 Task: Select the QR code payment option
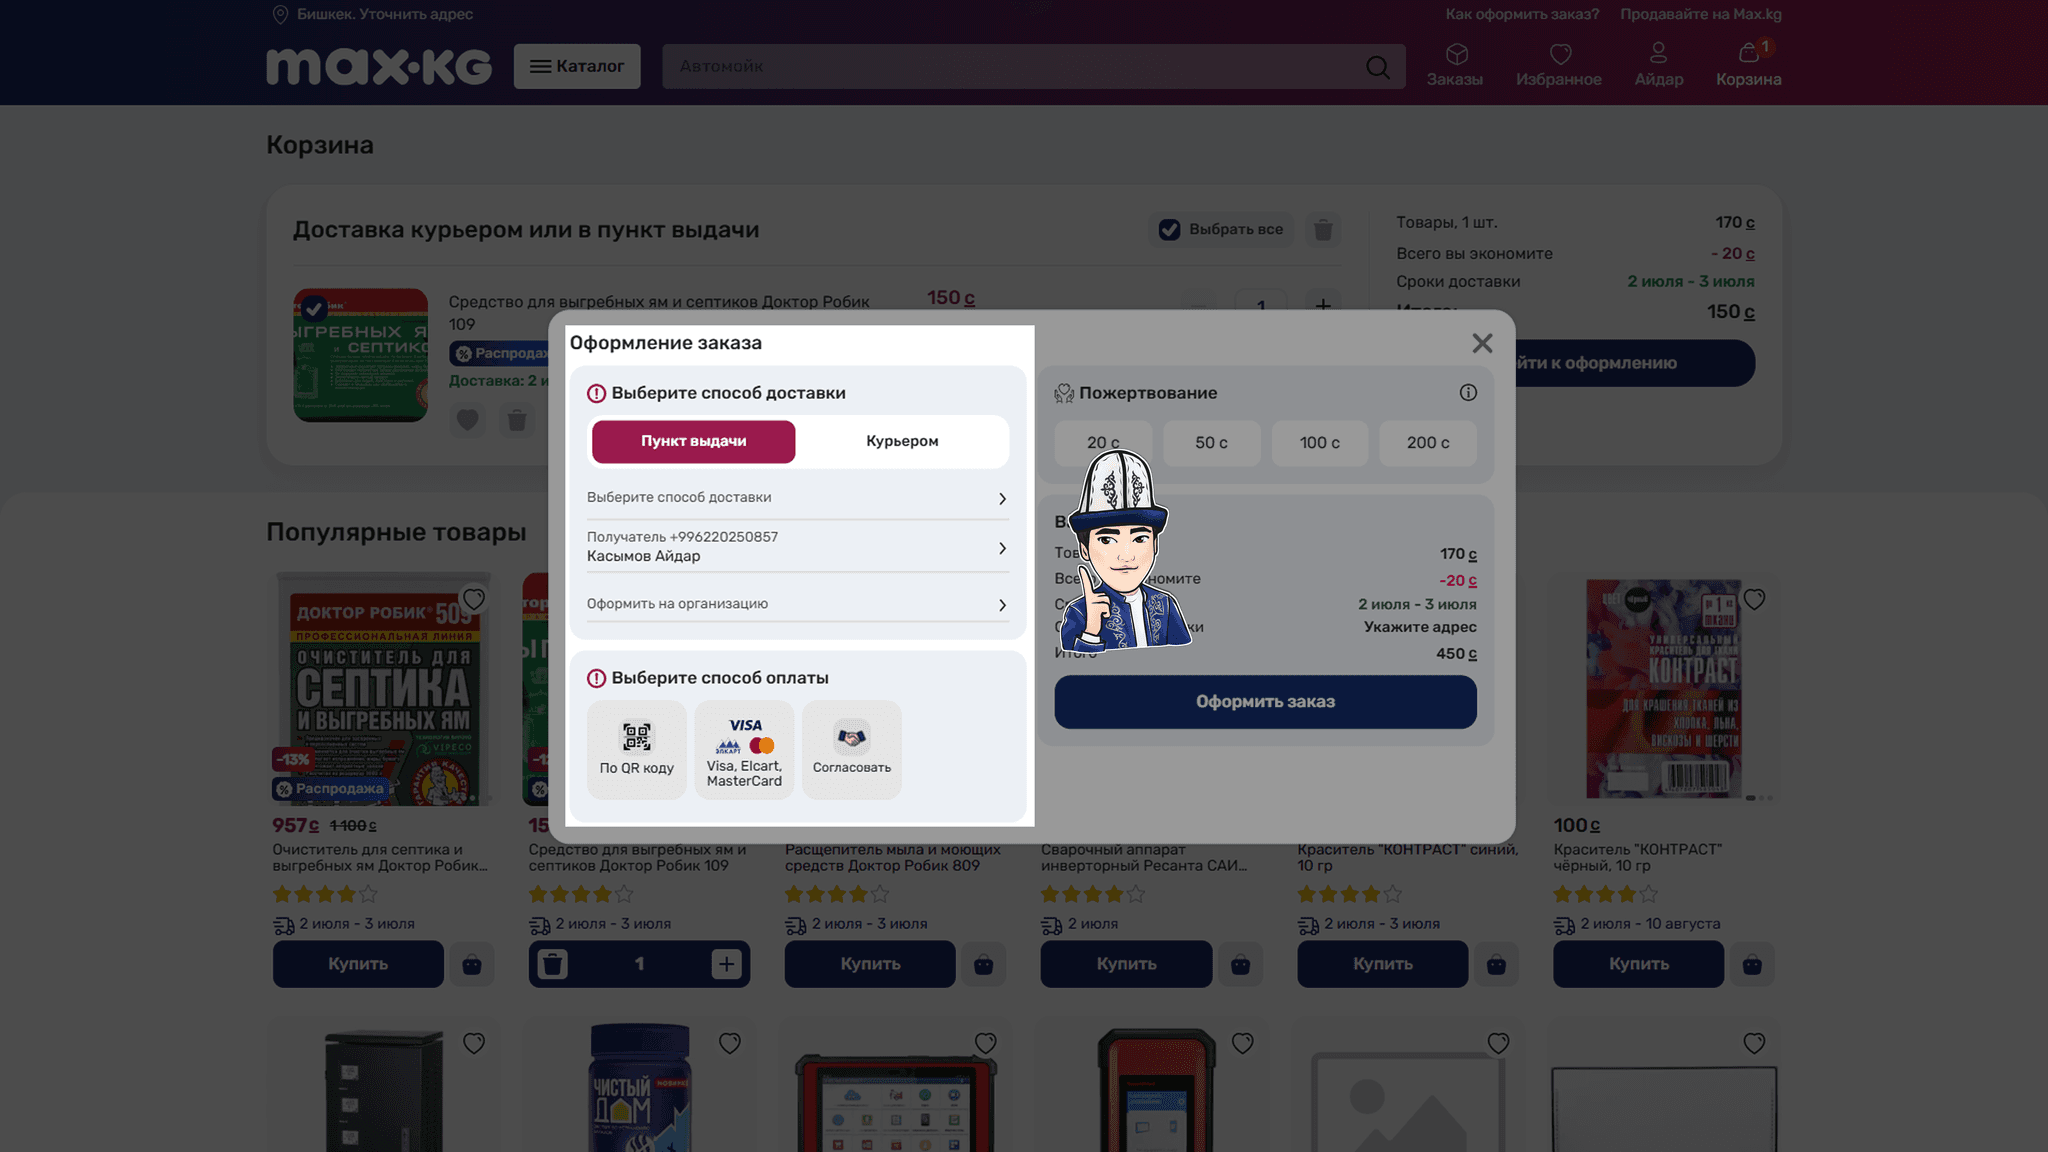(636, 749)
